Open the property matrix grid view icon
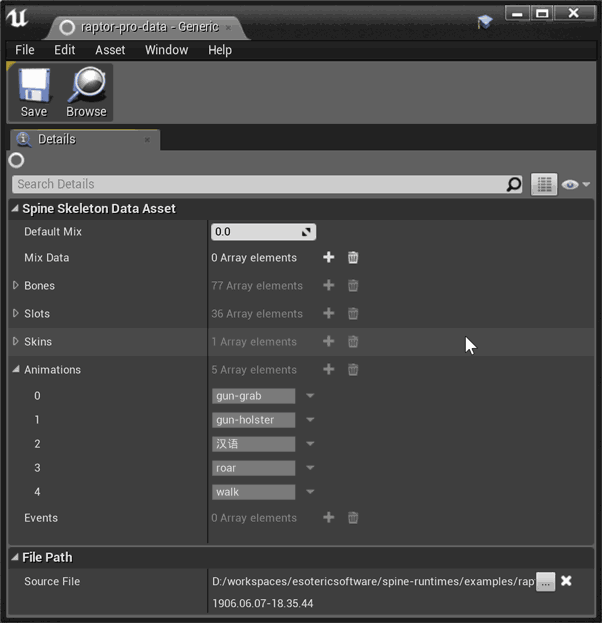 pos(544,184)
